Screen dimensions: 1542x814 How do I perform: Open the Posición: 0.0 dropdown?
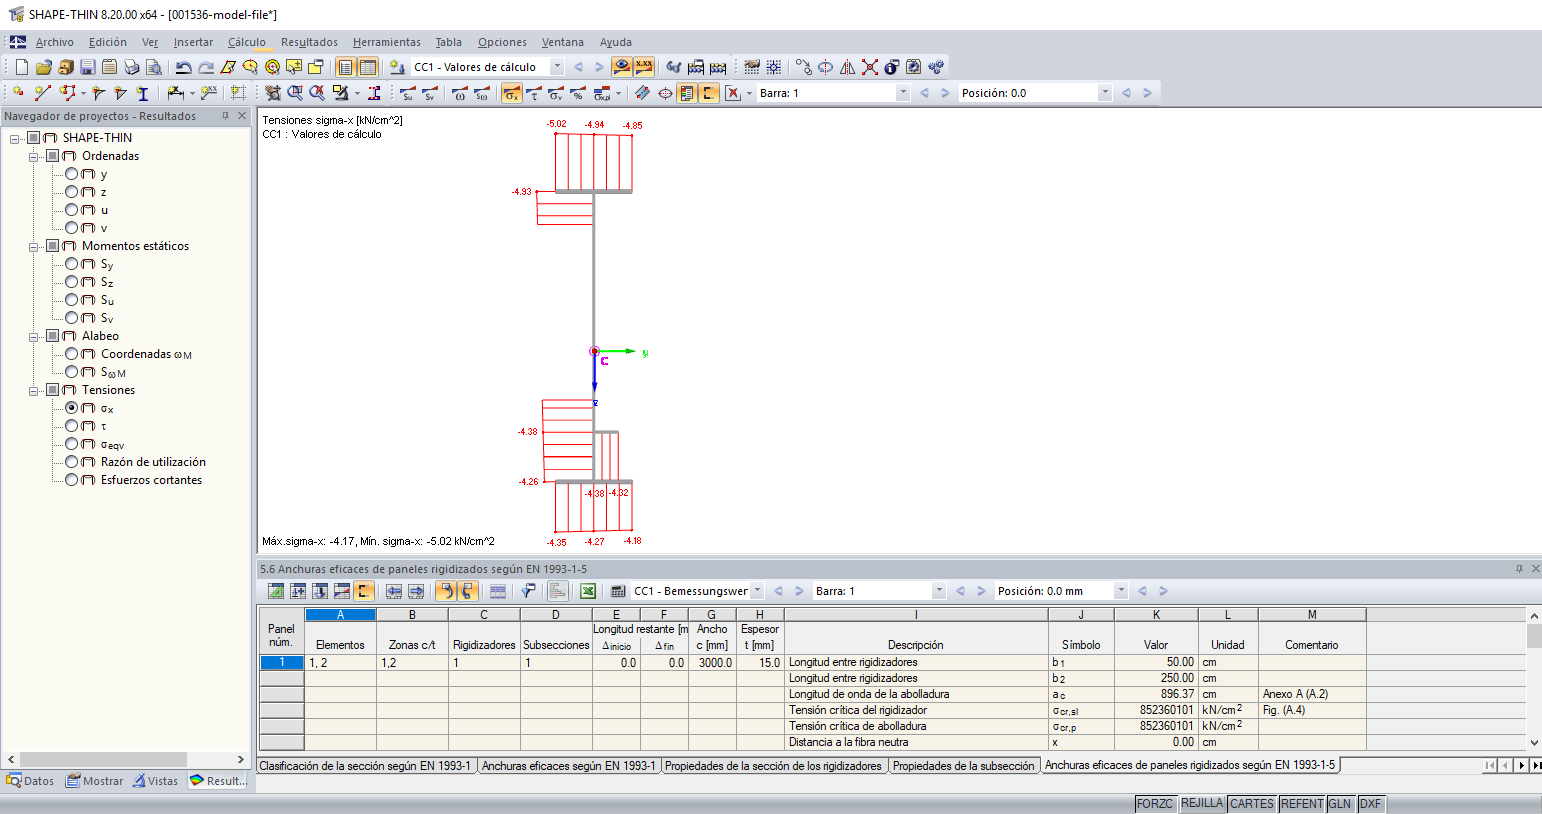pyautogui.click(x=1105, y=93)
